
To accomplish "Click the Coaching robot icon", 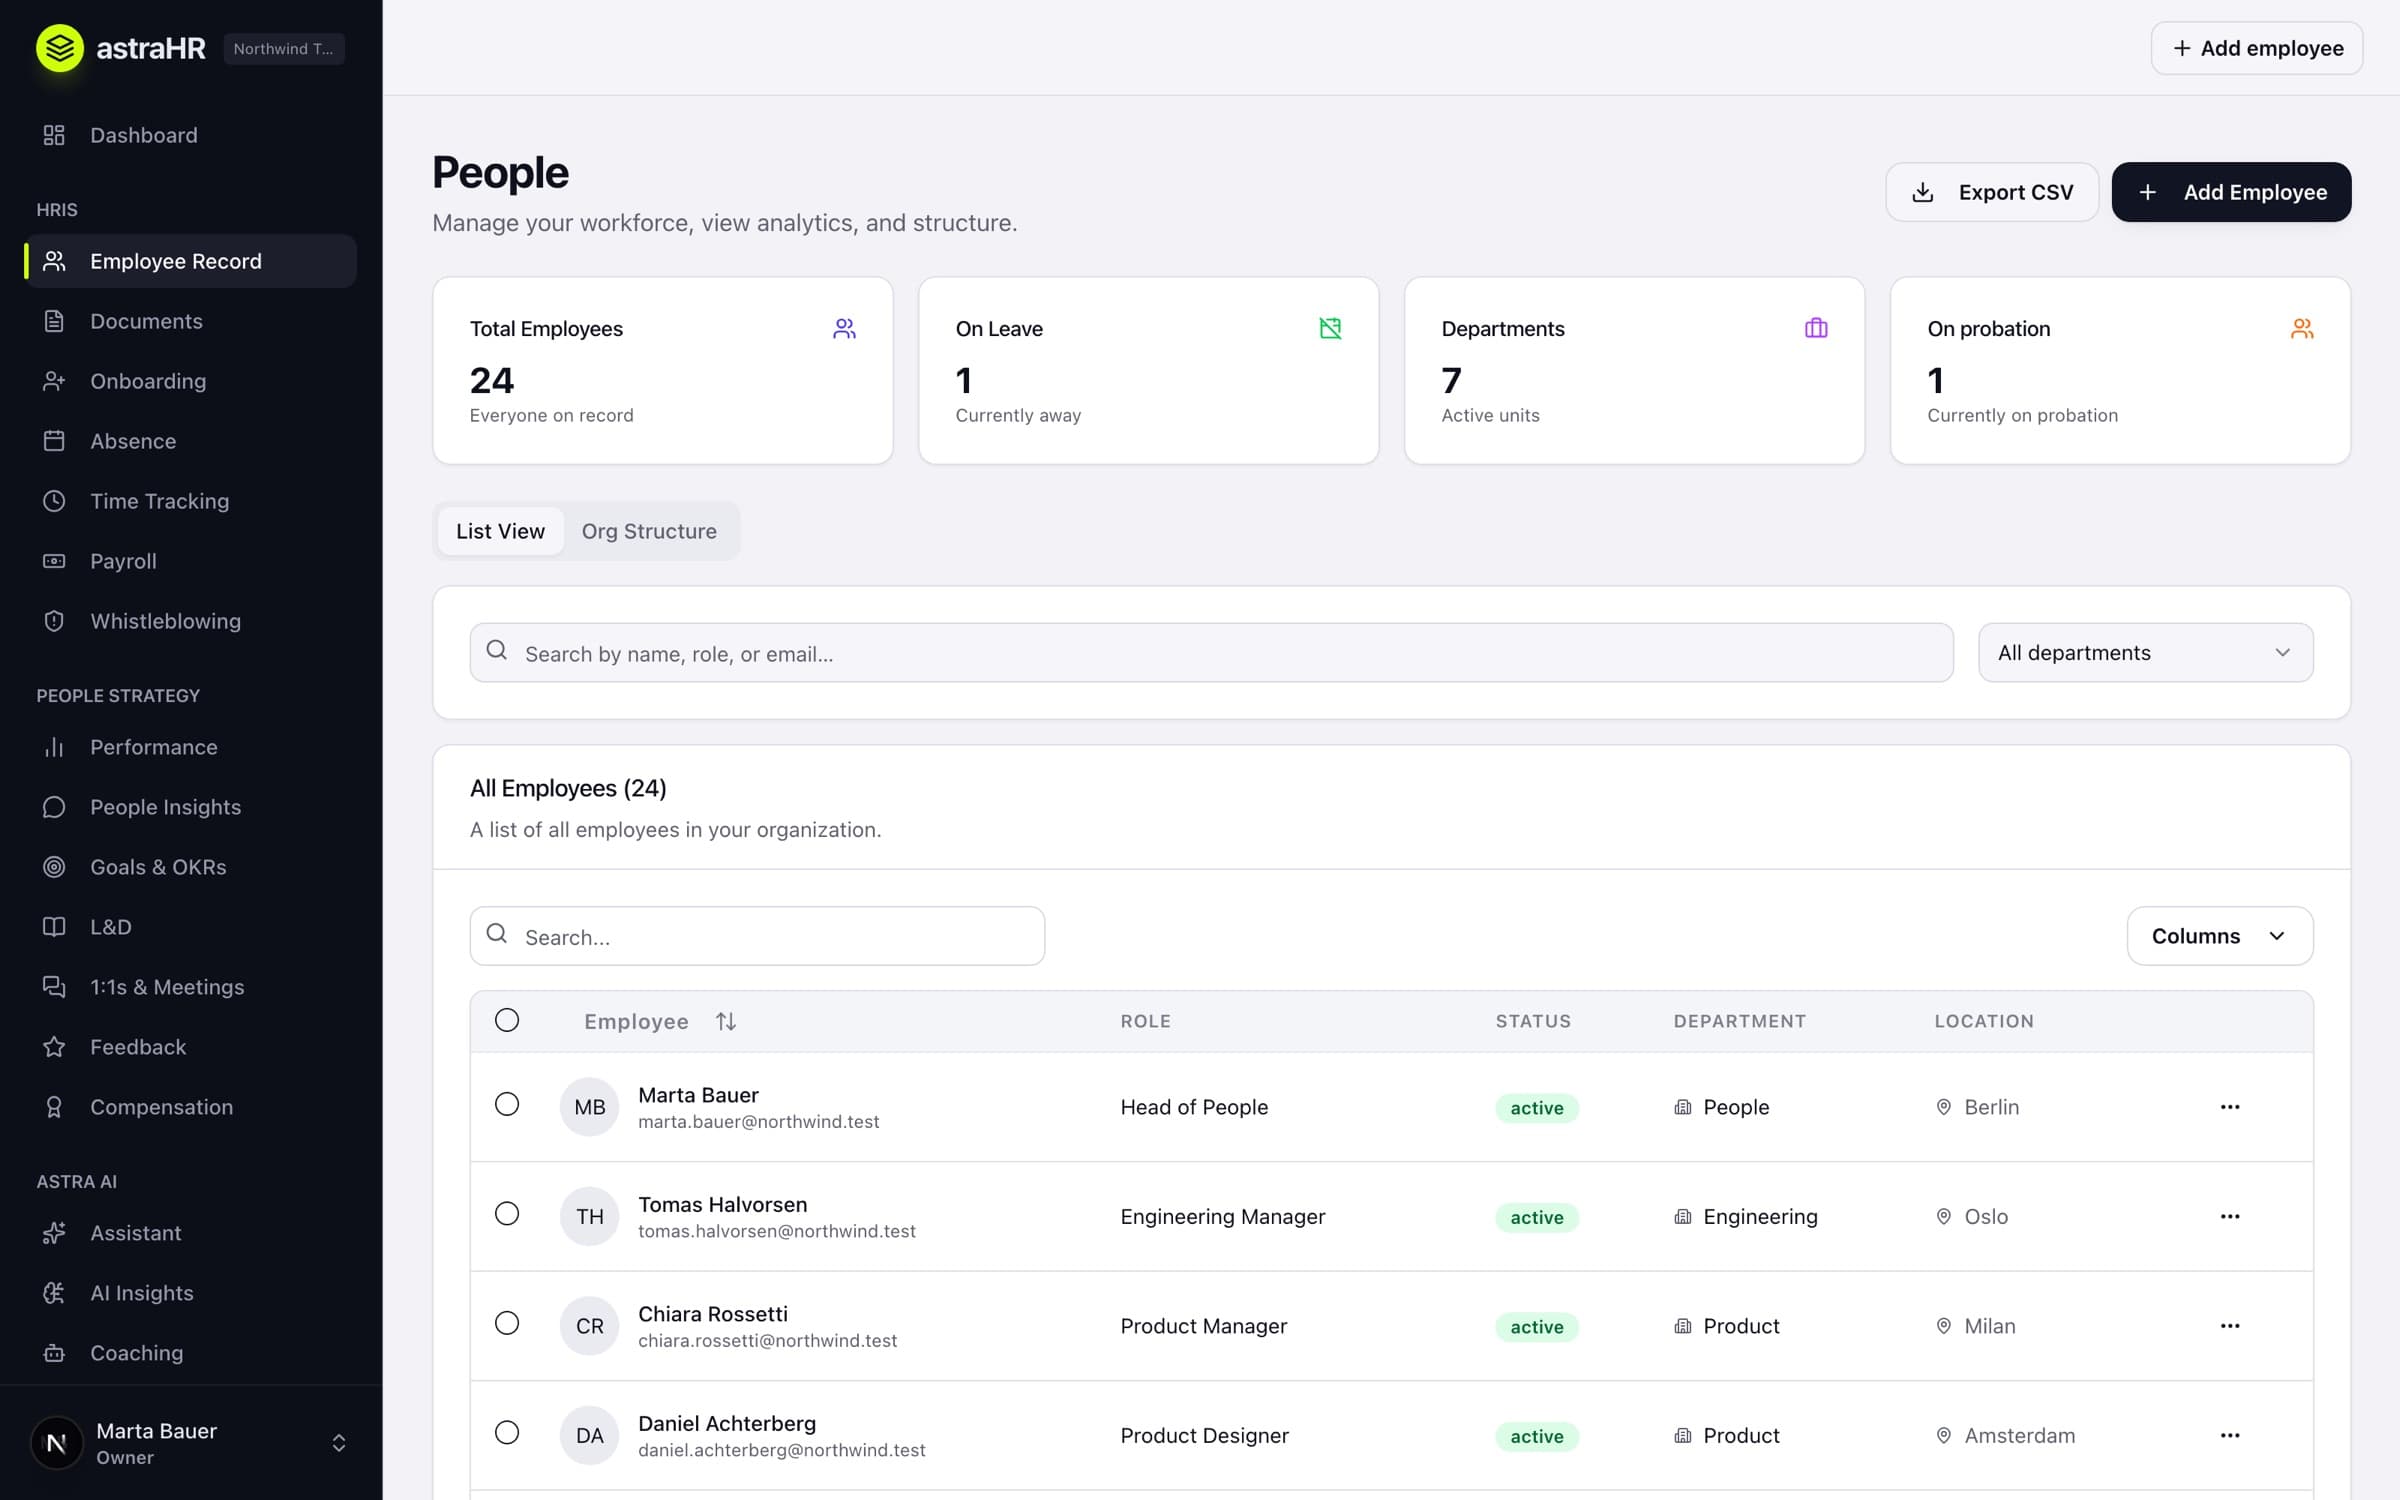I will tap(54, 1353).
